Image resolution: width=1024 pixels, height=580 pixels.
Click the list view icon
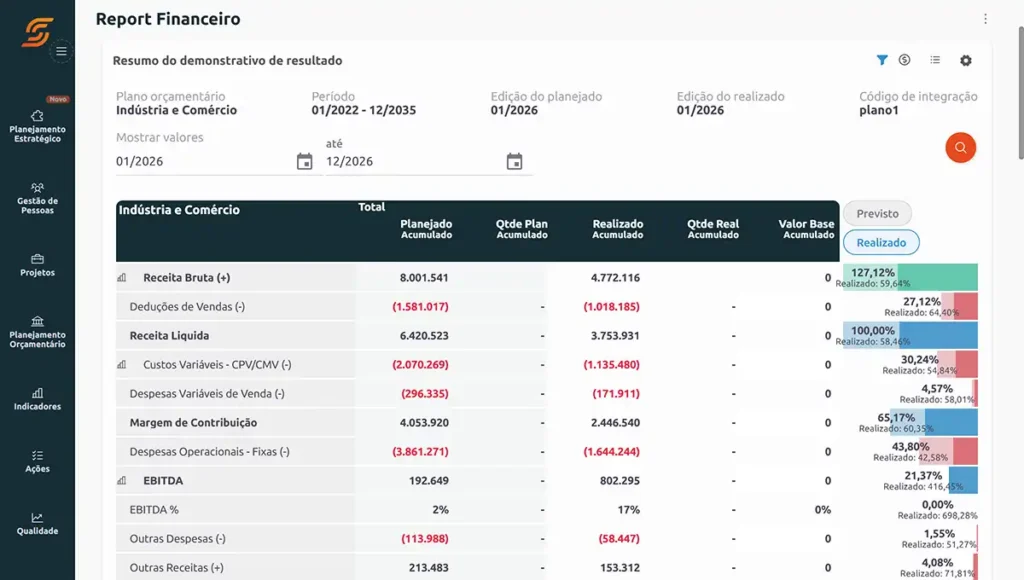(x=935, y=60)
